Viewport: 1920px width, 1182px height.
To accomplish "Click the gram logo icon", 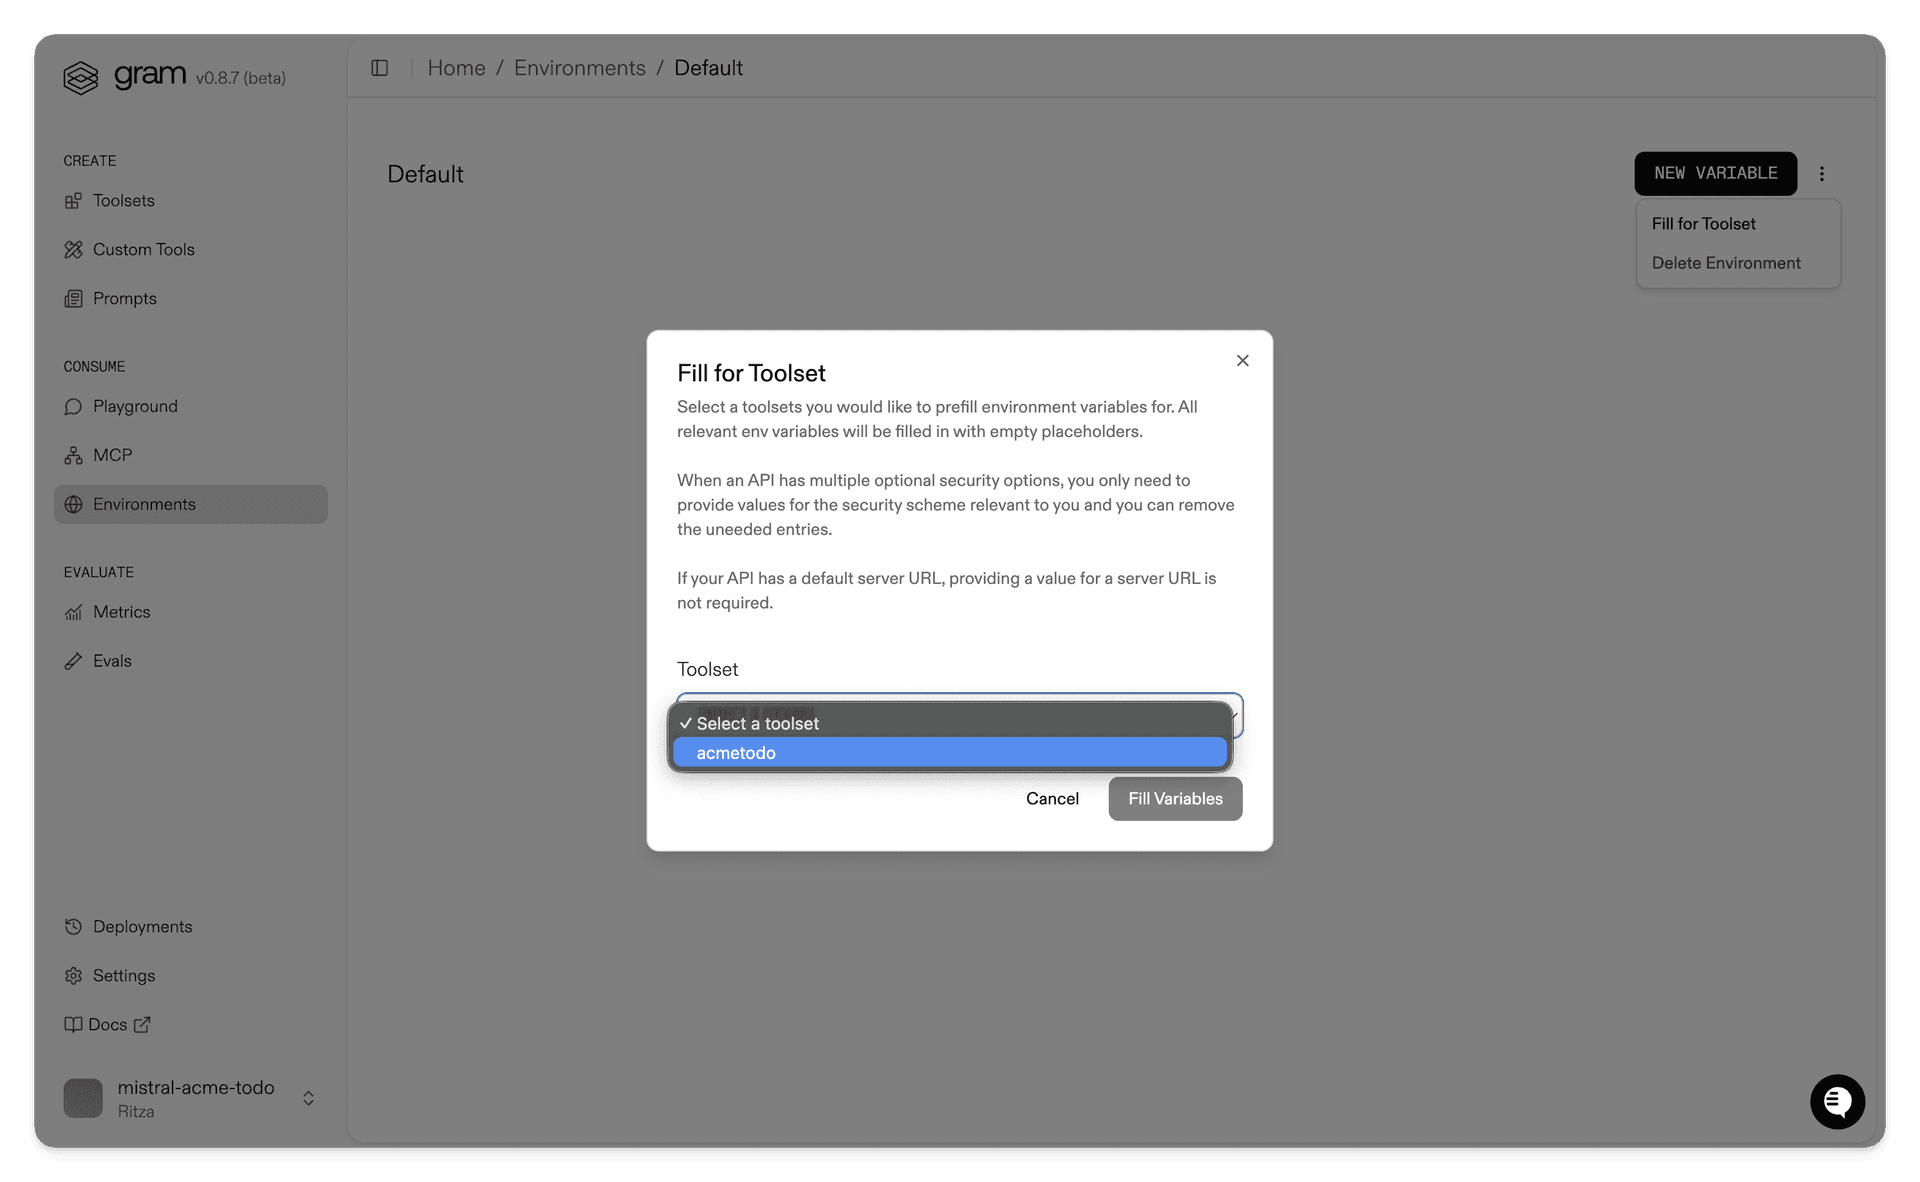I will point(81,77).
